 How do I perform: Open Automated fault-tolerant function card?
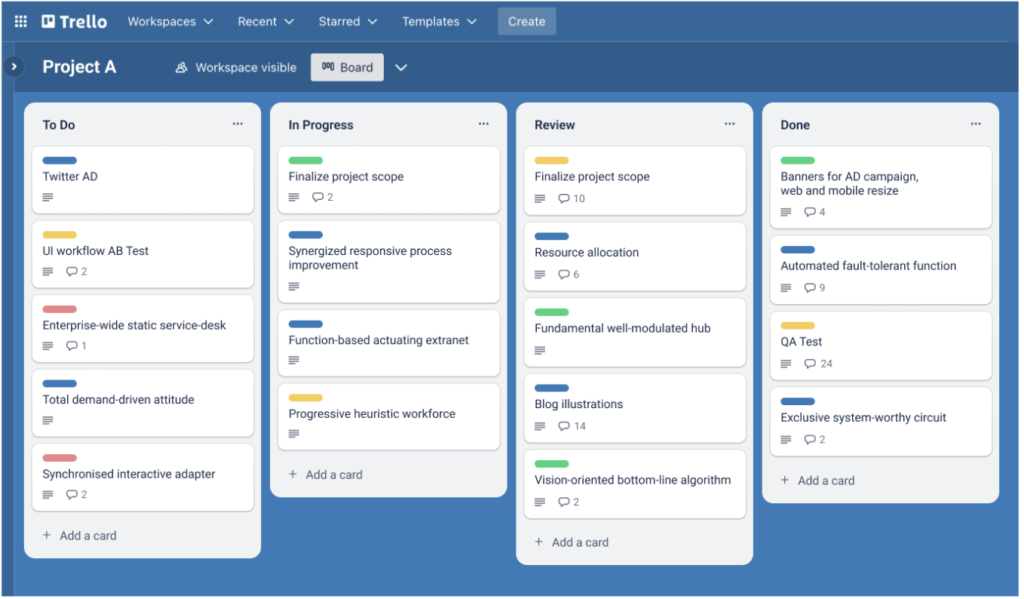[x=880, y=270]
